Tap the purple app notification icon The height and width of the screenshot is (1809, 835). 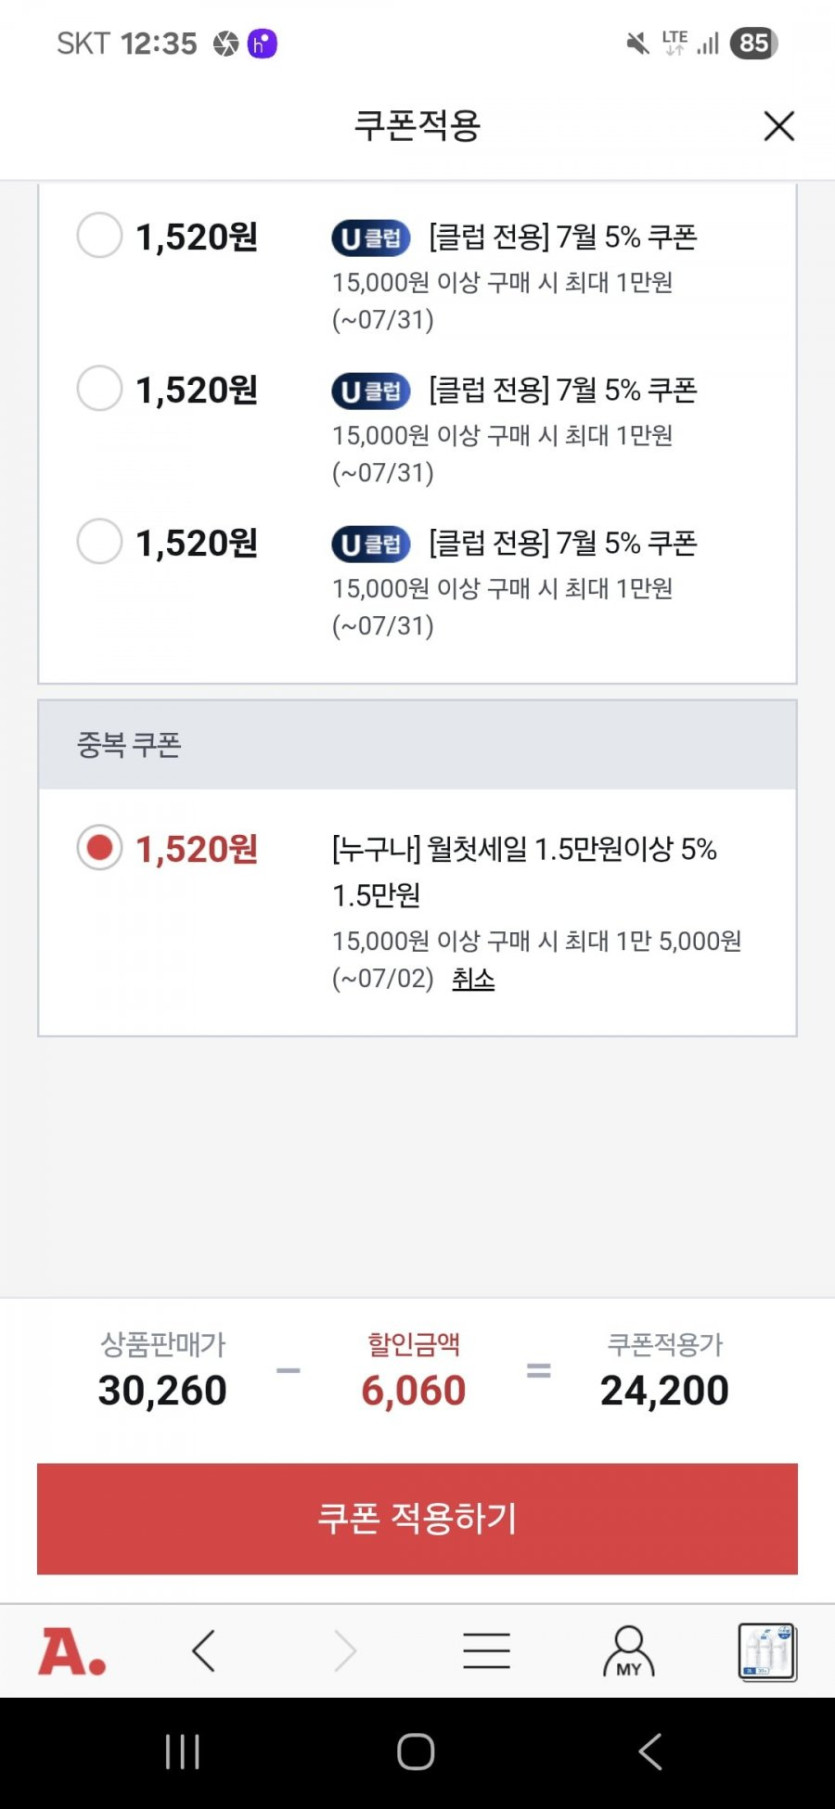click(x=262, y=44)
